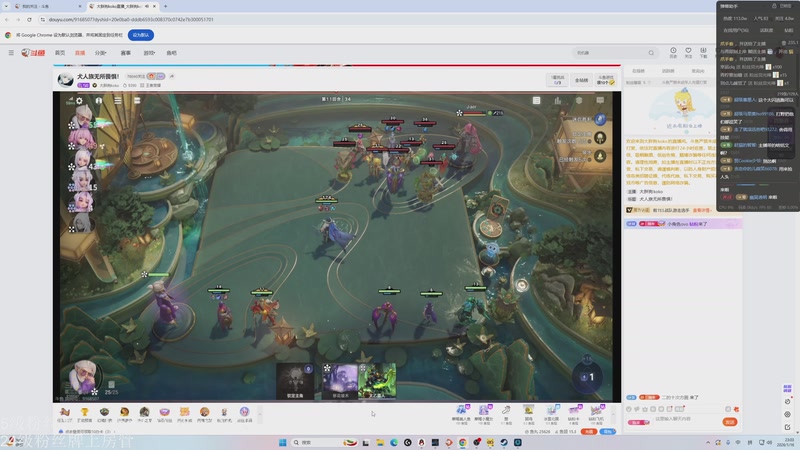The width and height of the screenshot is (800, 450).
Task: Expand the gift bar more arrow
Action: (x=260, y=414)
